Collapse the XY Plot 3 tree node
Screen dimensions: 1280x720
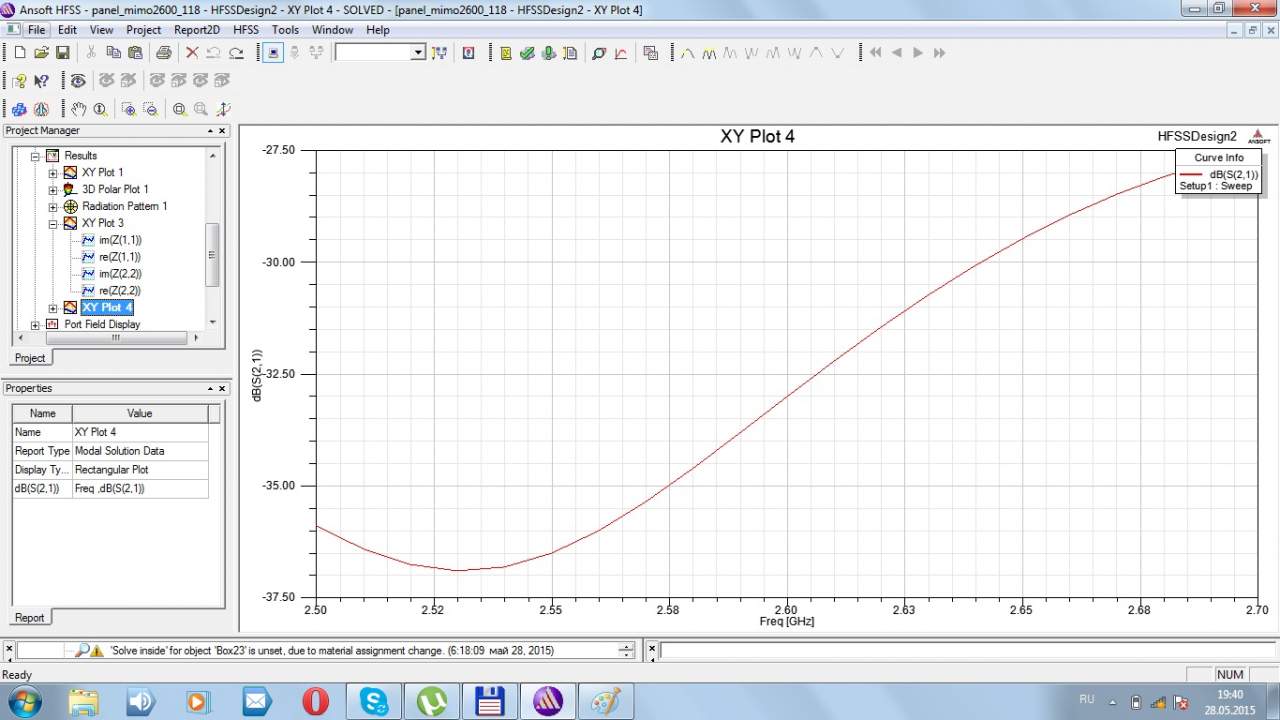(x=53, y=223)
